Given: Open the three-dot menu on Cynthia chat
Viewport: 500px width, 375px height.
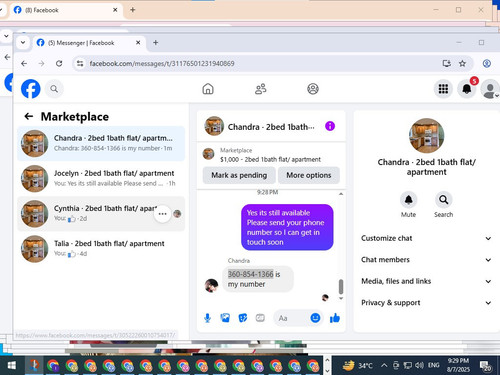Looking at the screenshot, I should [x=162, y=214].
